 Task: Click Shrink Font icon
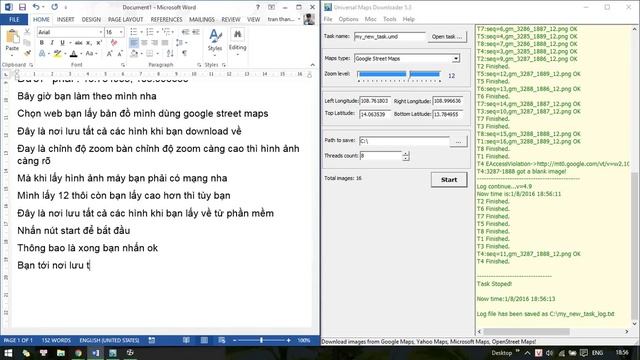(120, 53)
